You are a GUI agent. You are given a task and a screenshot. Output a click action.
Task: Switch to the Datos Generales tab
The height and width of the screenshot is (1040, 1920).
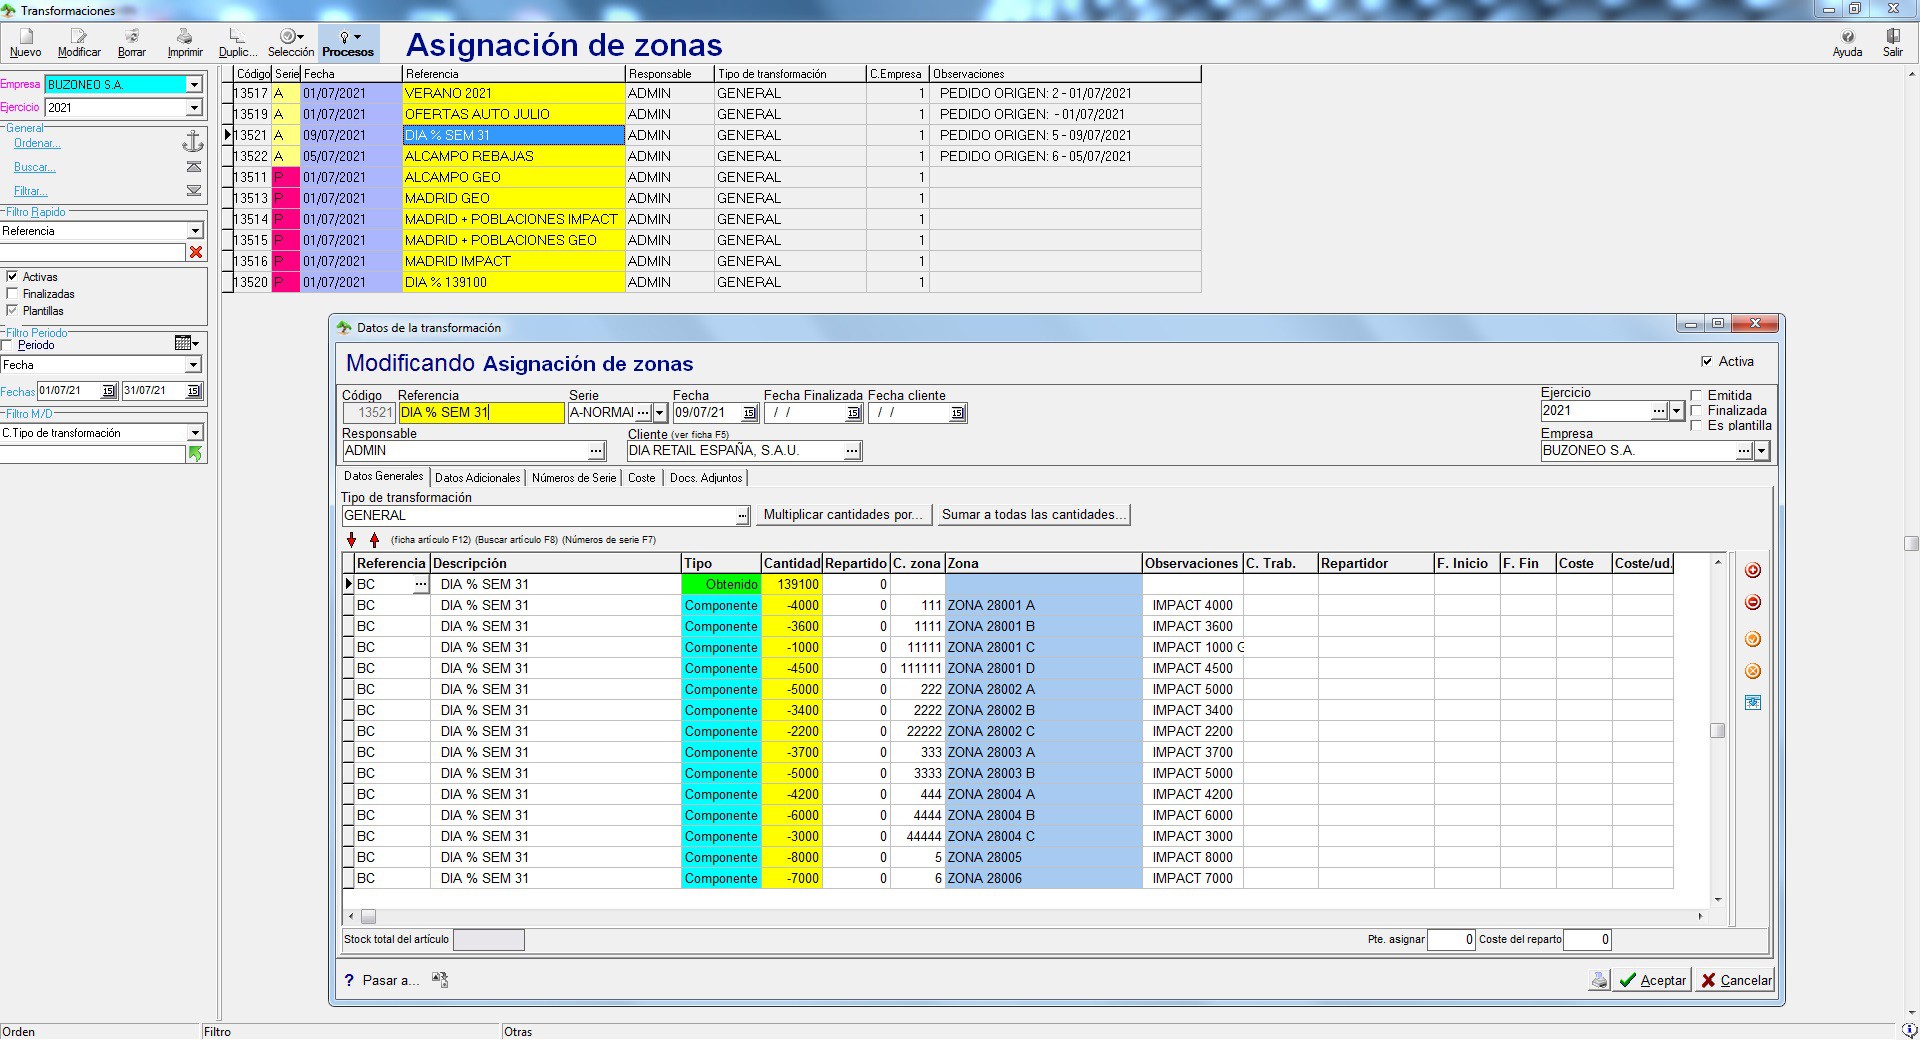point(384,477)
